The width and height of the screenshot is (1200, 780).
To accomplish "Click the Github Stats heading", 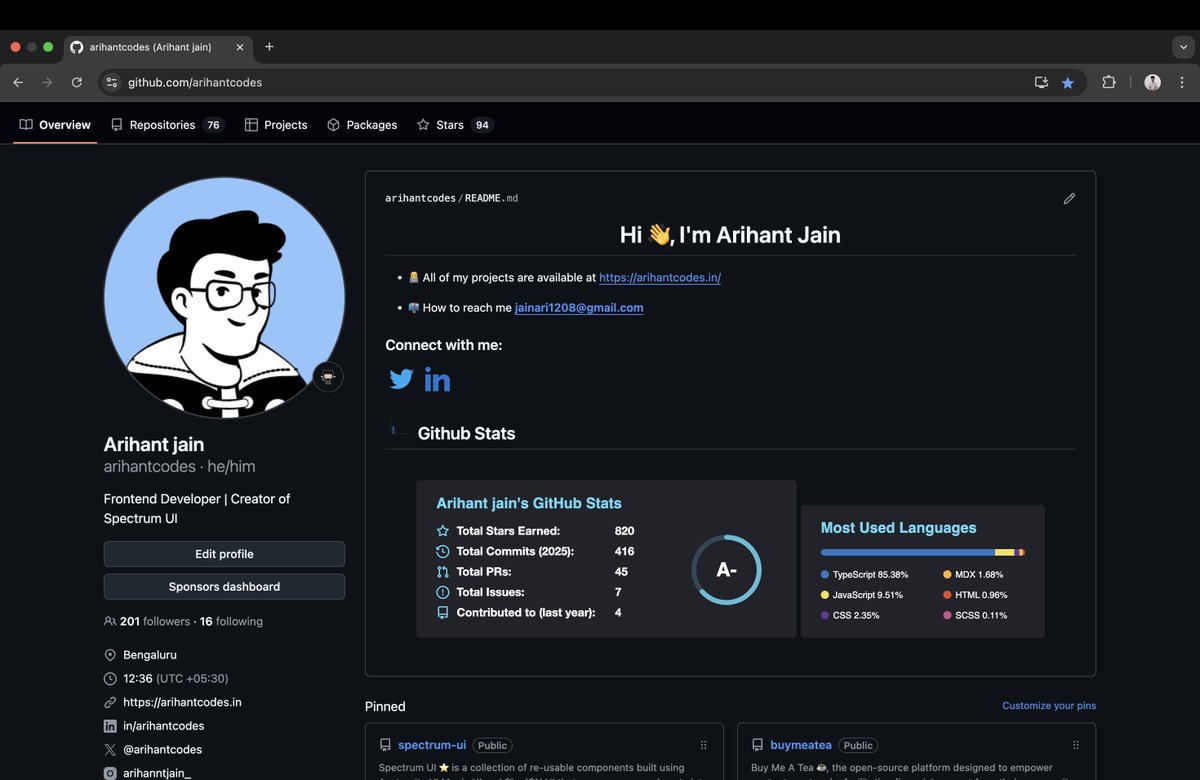I will click(466, 434).
